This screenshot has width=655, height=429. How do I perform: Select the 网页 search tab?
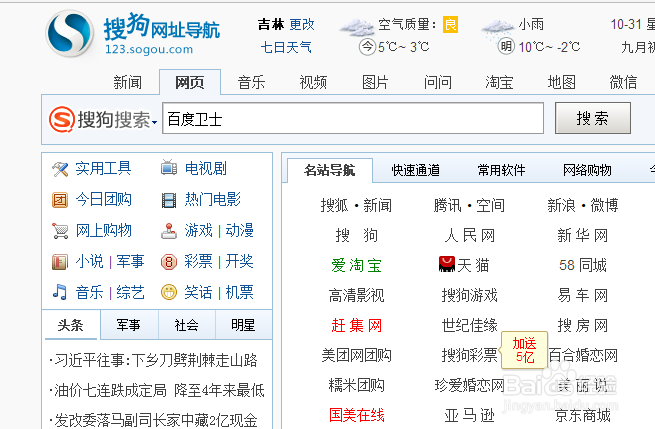[x=190, y=82]
